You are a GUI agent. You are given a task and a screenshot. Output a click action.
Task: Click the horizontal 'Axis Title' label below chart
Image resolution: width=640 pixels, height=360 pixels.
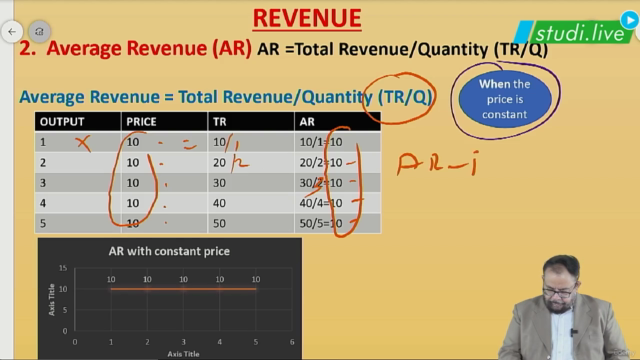tap(183, 354)
